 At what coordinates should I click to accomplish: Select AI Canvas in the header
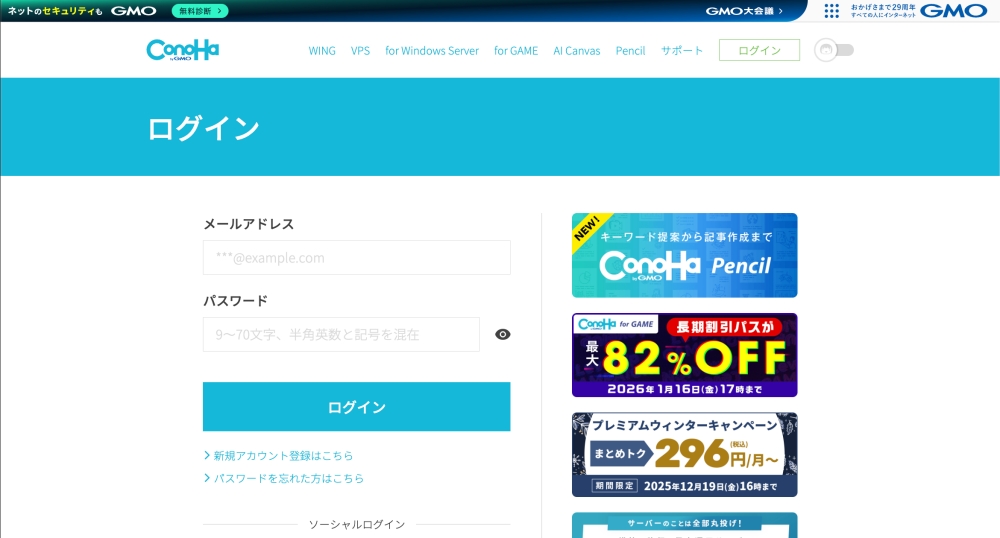pyautogui.click(x=577, y=51)
